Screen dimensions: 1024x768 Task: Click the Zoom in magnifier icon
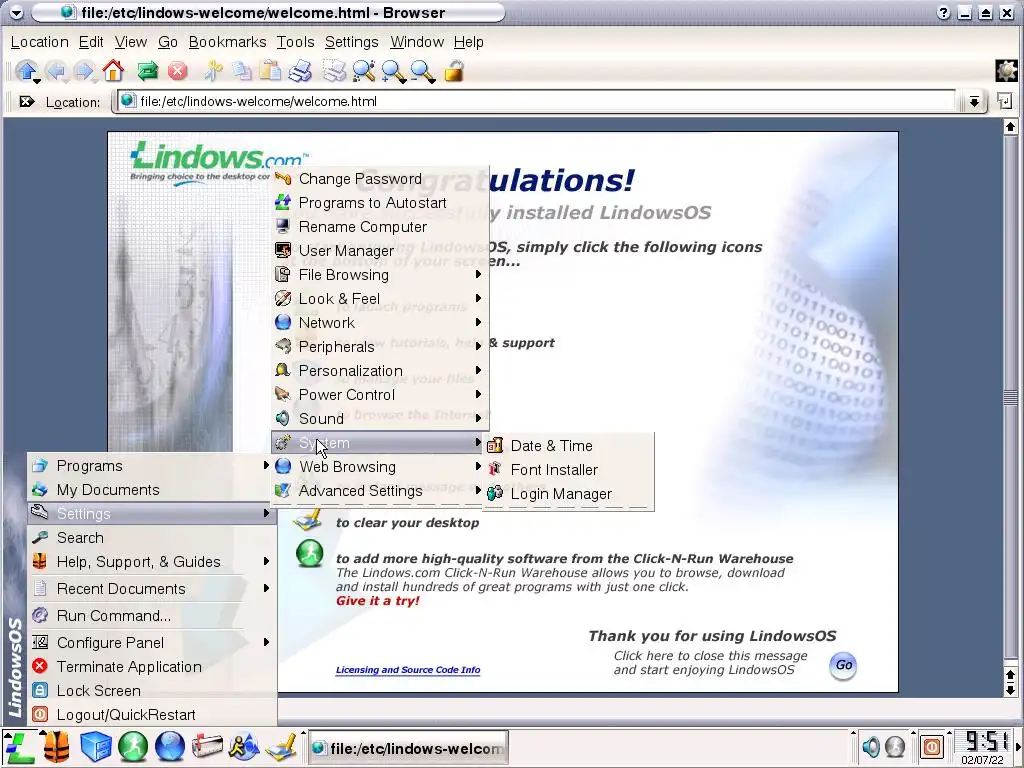(x=394, y=71)
